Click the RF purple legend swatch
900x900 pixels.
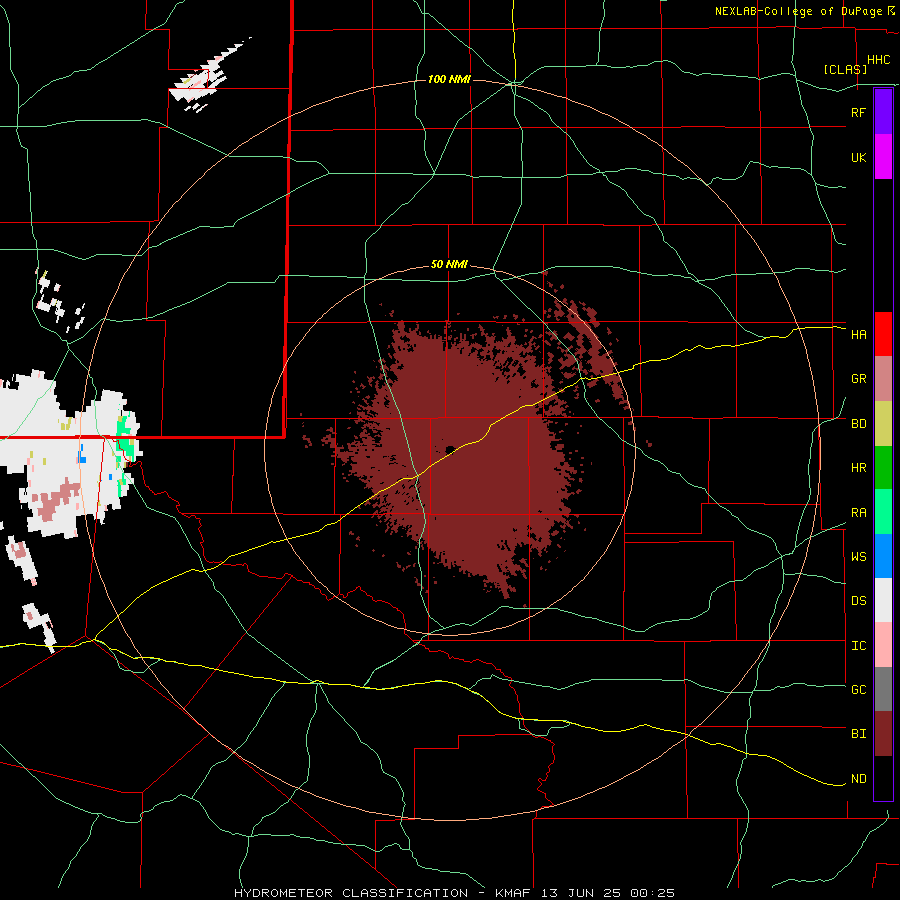(883, 112)
